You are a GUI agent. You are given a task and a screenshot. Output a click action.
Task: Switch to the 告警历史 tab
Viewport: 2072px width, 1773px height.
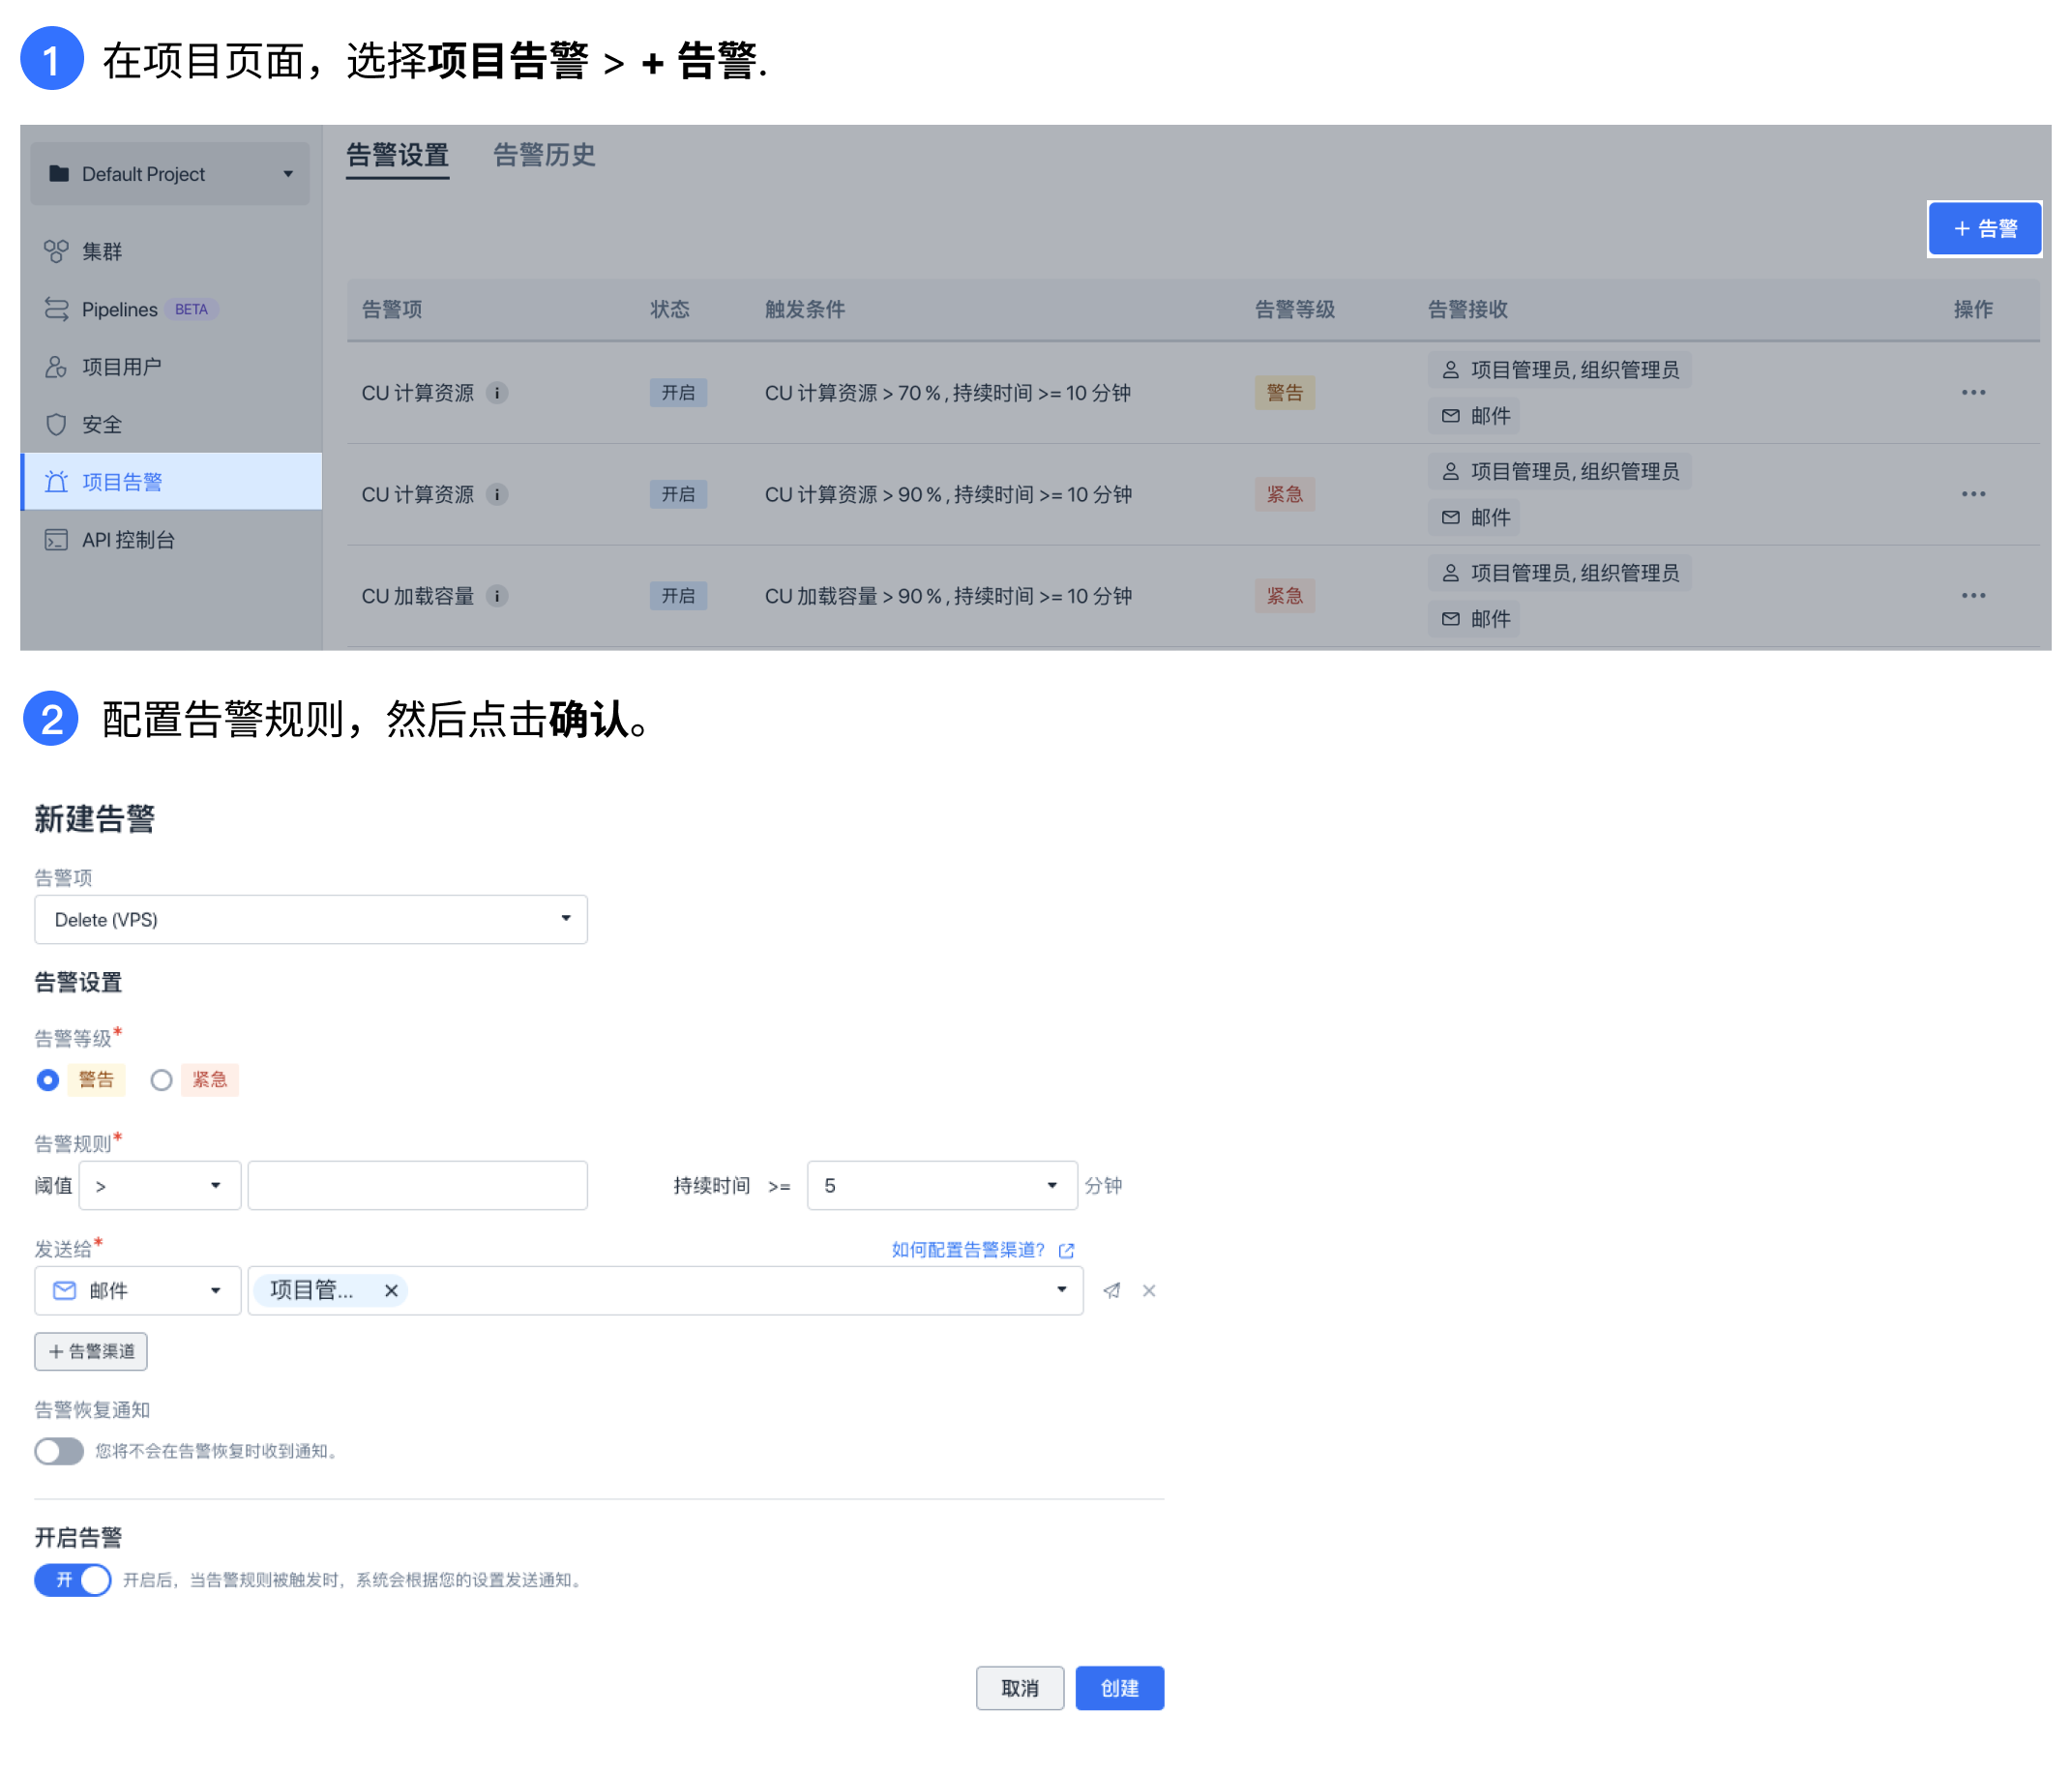pyautogui.click(x=544, y=156)
